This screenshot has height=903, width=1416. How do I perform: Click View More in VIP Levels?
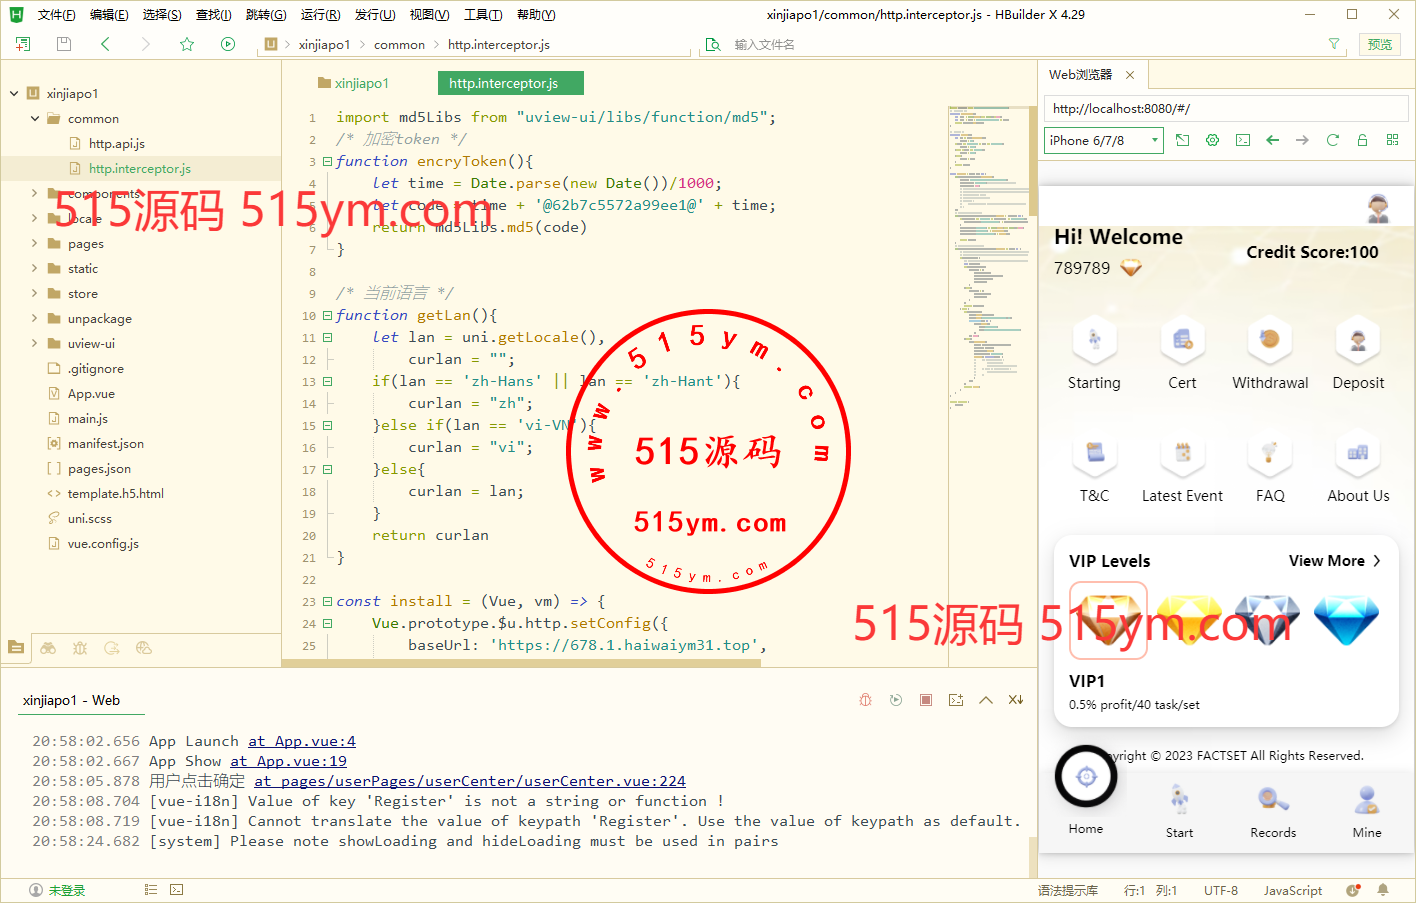pos(1334,561)
